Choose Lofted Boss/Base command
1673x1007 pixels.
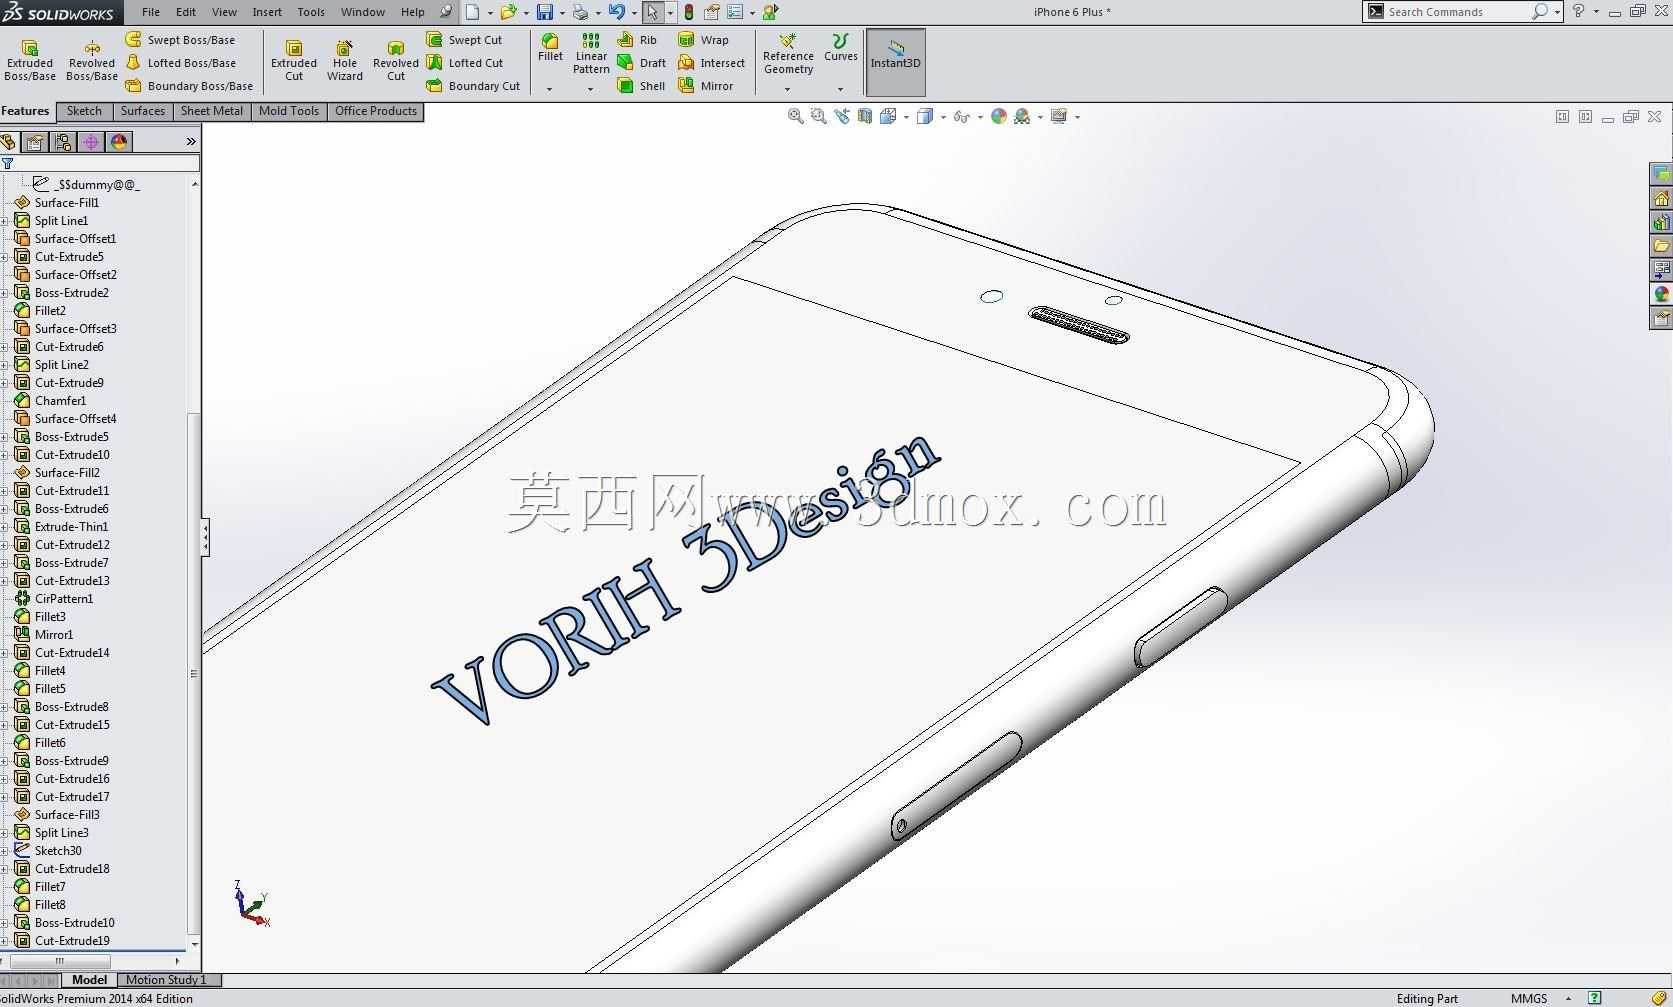[x=181, y=62]
